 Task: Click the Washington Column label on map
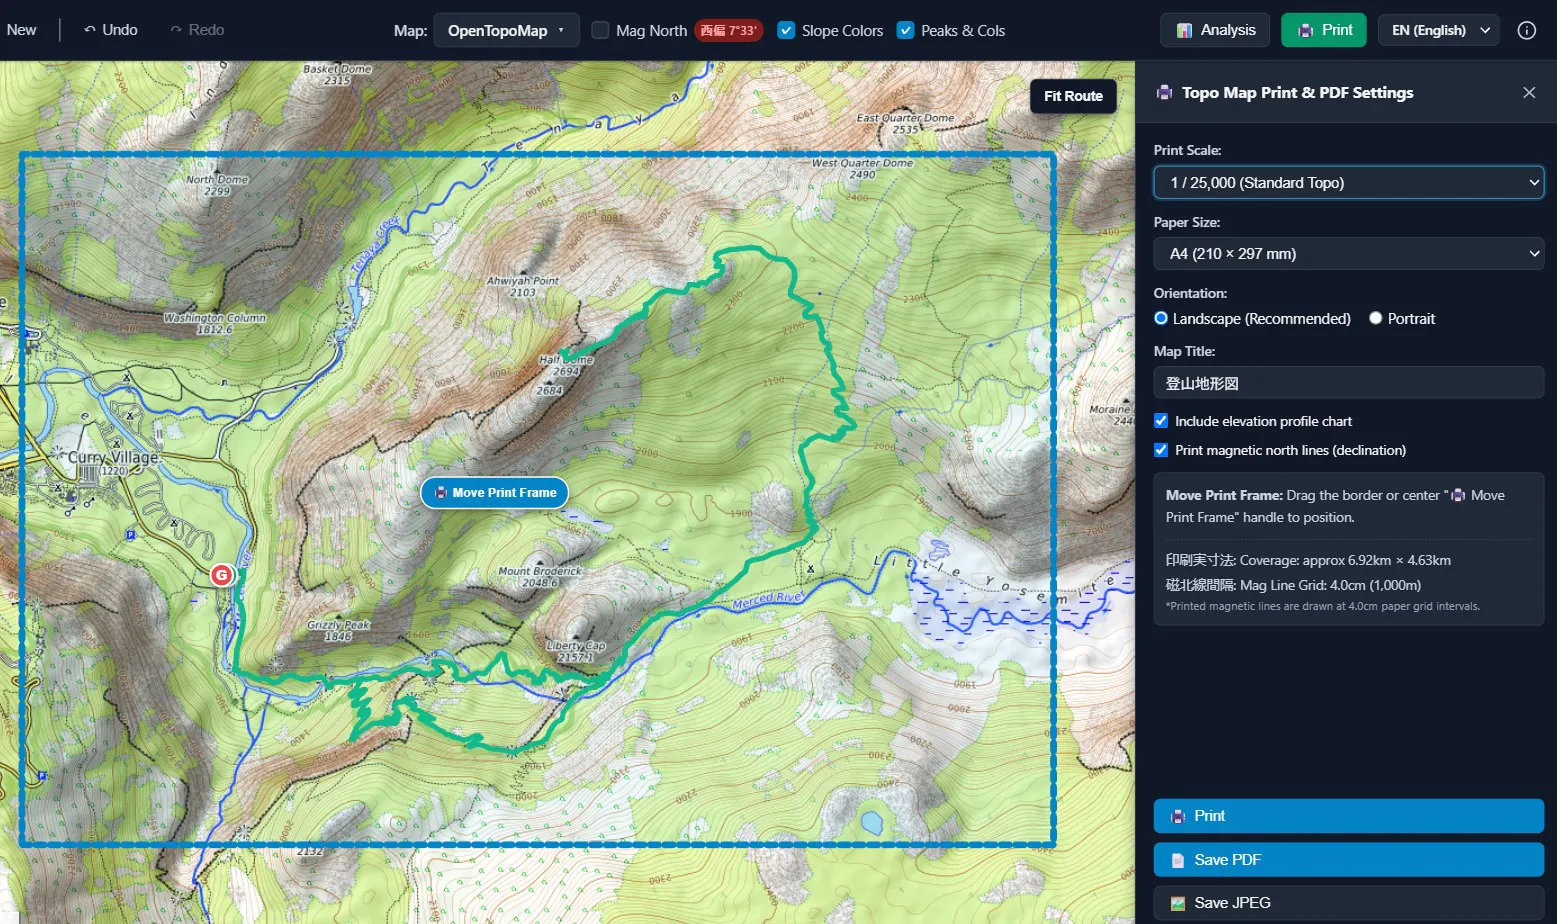[215, 318]
